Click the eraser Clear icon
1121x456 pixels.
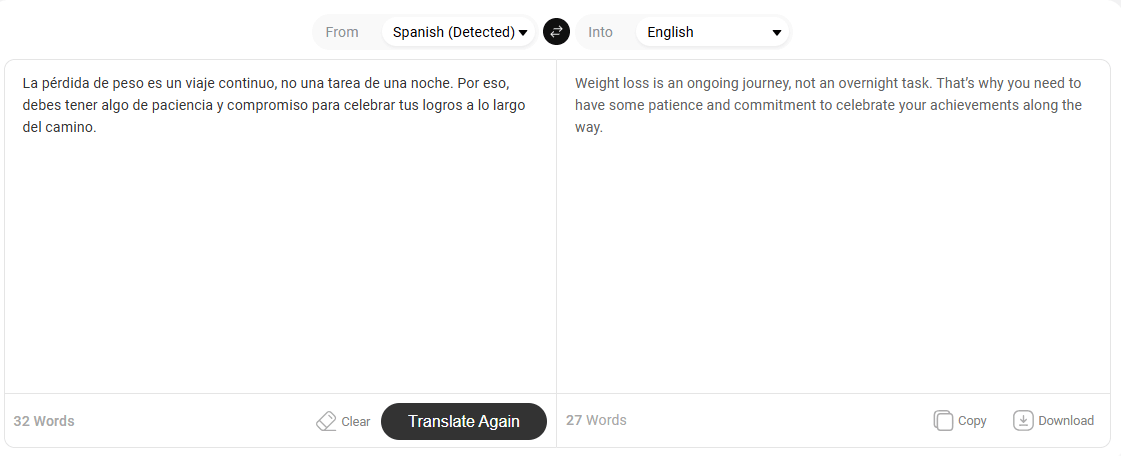pos(326,421)
